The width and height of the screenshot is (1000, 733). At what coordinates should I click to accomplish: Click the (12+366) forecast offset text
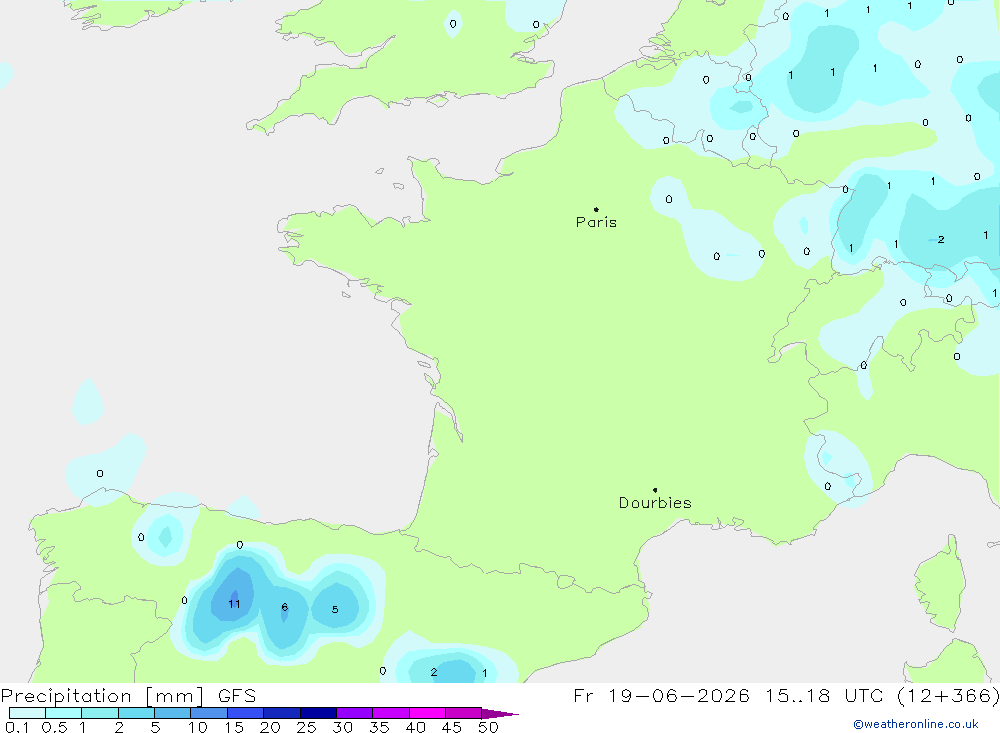point(949,695)
